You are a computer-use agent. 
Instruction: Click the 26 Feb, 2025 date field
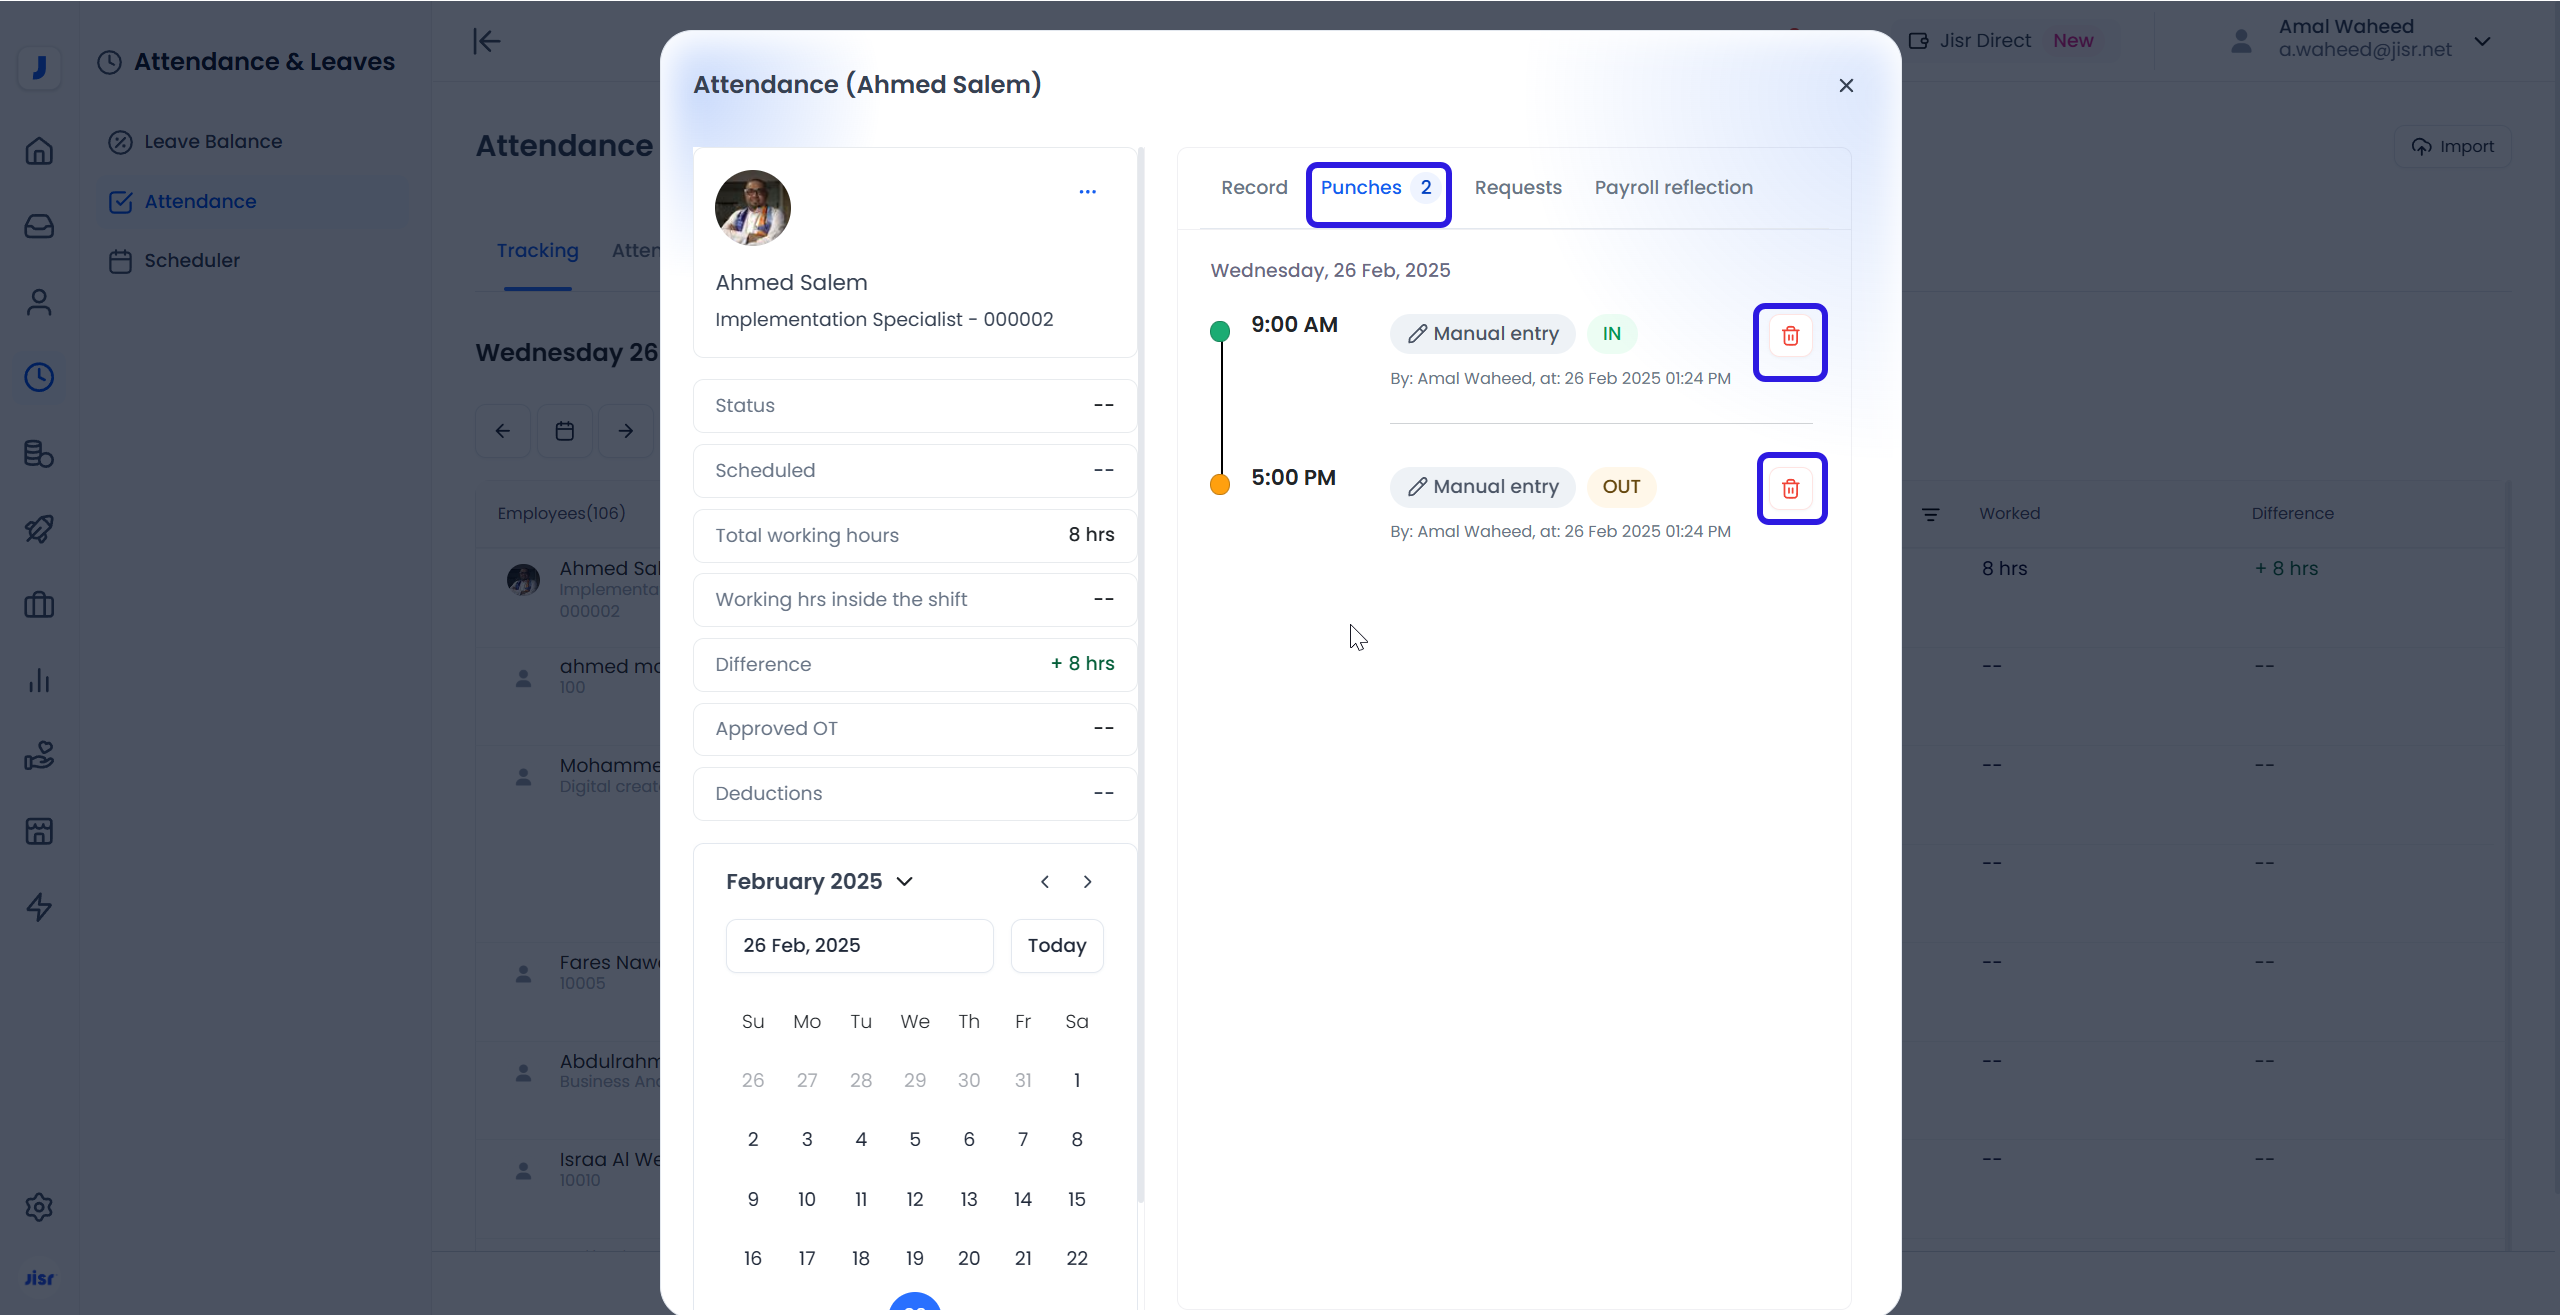pyautogui.click(x=859, y=946)
